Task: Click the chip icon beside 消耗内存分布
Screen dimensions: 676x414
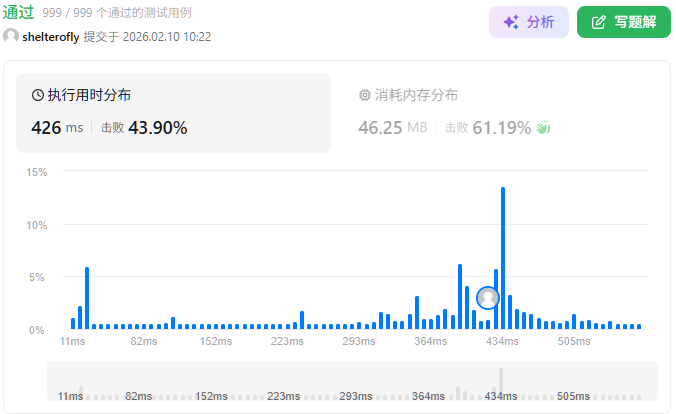Action: (x=364, y=95)
